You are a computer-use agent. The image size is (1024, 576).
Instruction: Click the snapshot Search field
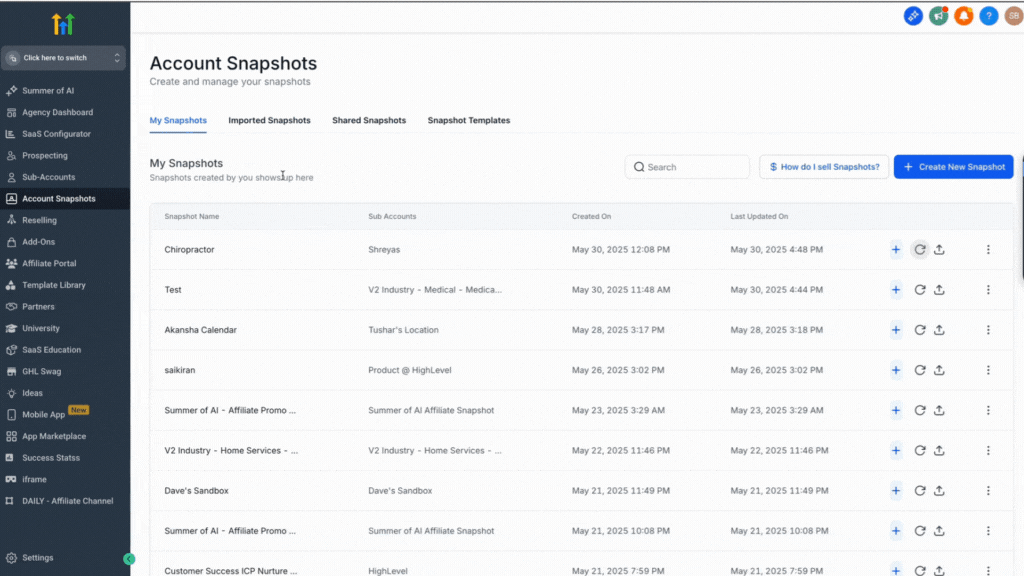click(x=687, y=167)
